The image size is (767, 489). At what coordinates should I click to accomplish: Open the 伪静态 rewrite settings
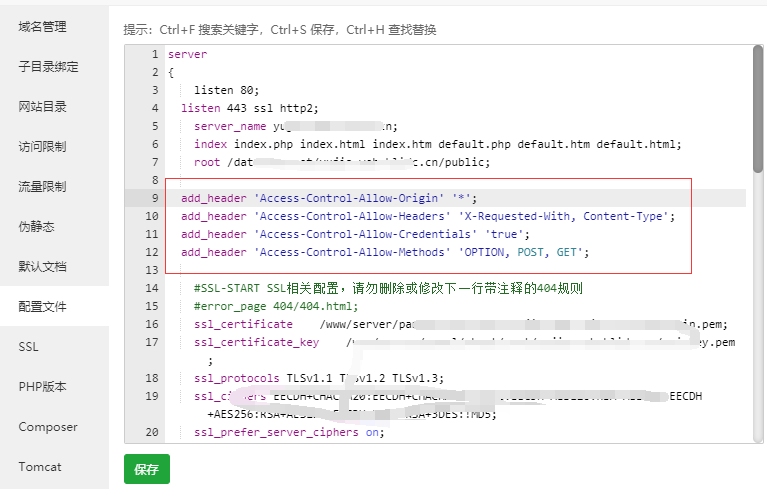click(x=36, y=227)
